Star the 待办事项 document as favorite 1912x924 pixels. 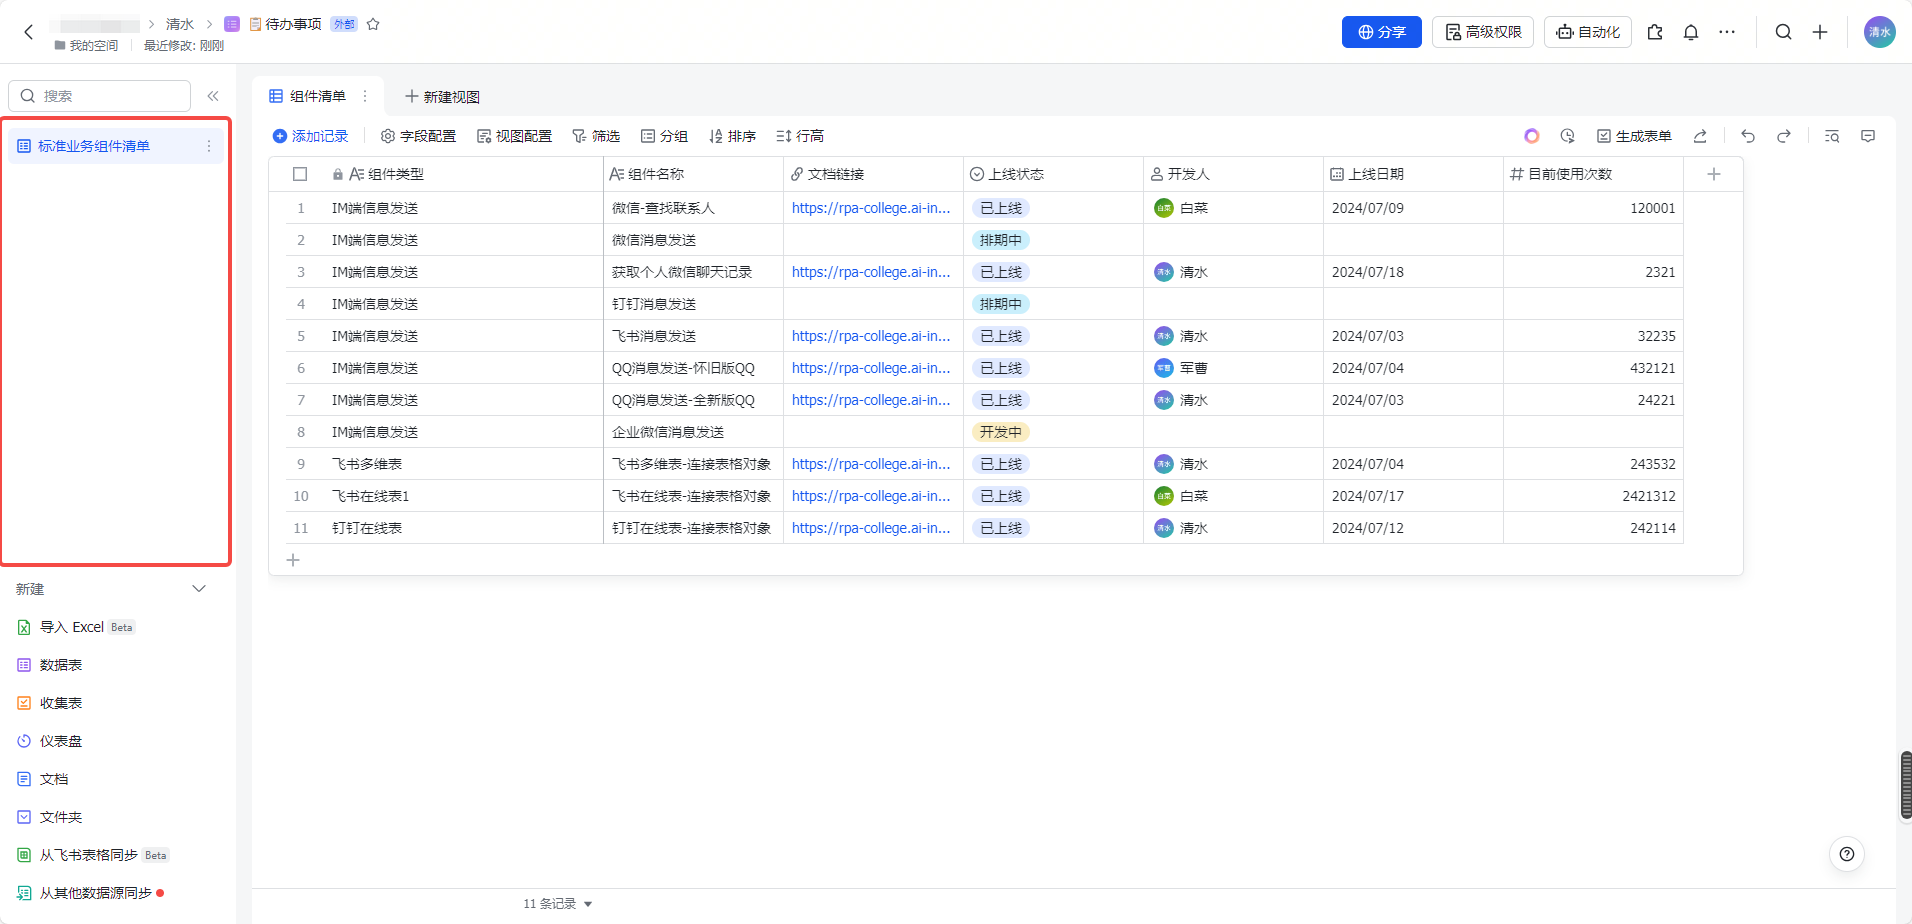pos(373,24)
